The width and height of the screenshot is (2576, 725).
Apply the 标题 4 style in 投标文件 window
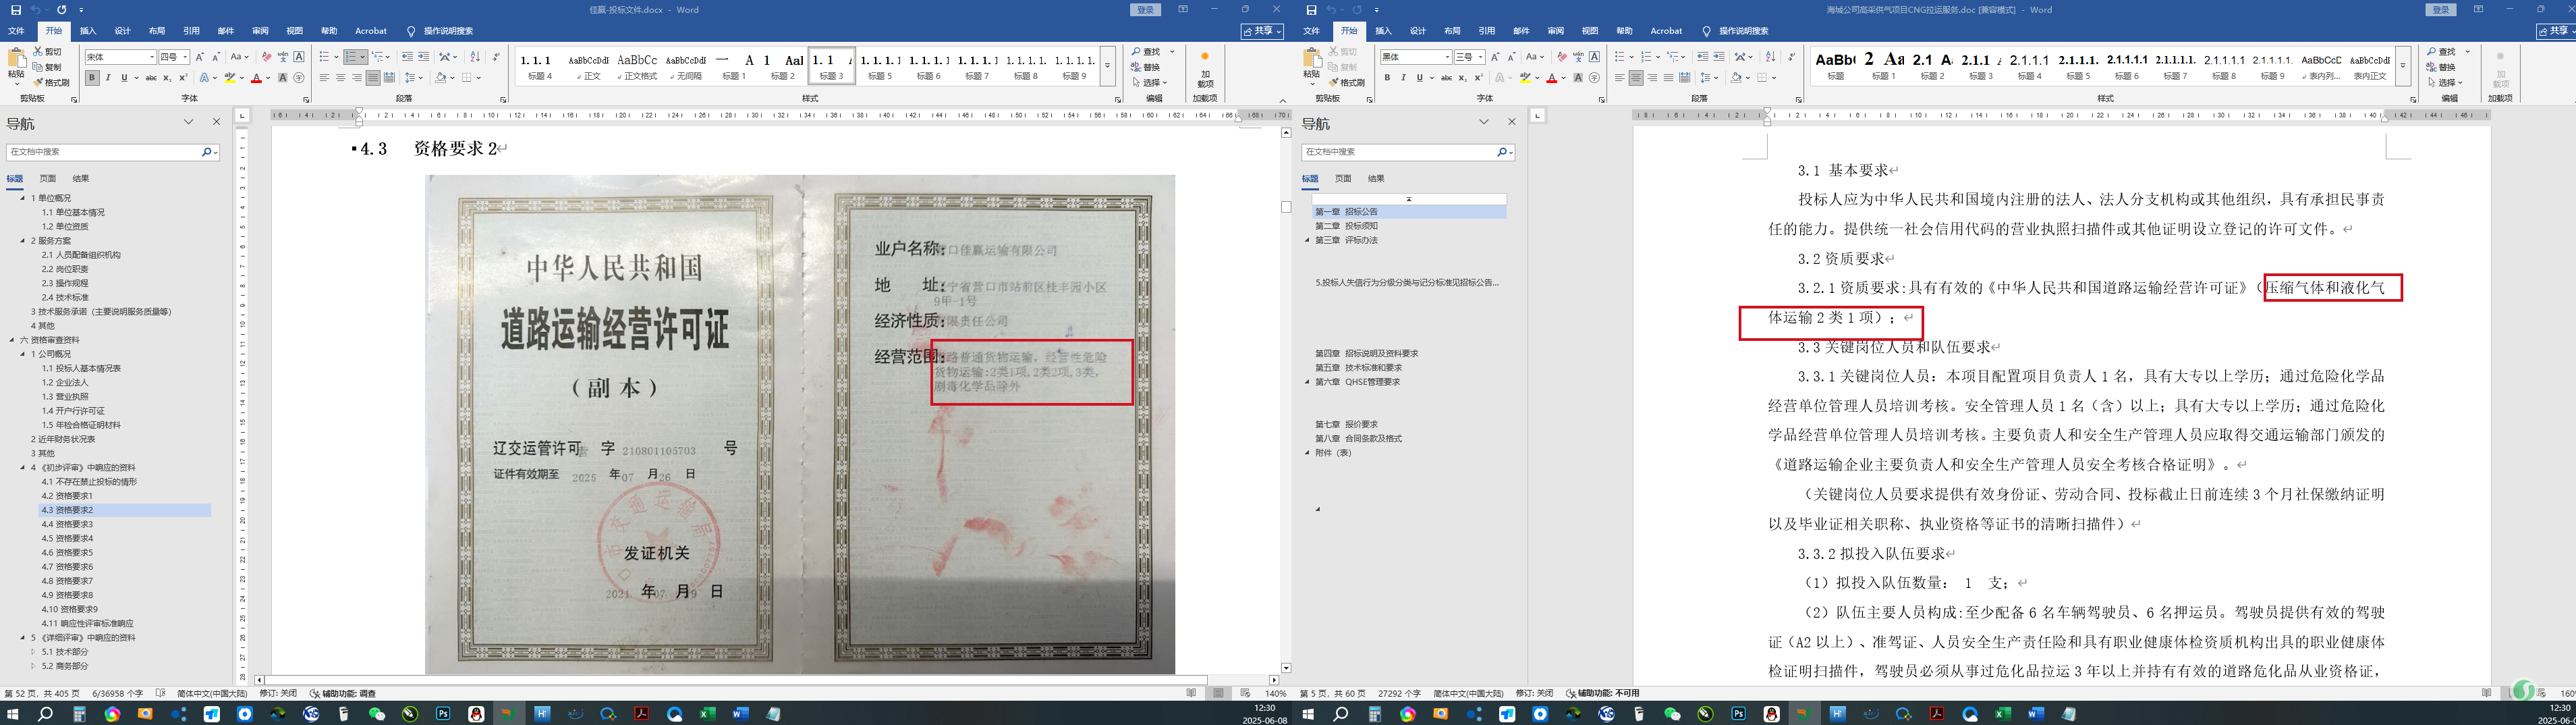pyautogui.click(x=539, y=67)
